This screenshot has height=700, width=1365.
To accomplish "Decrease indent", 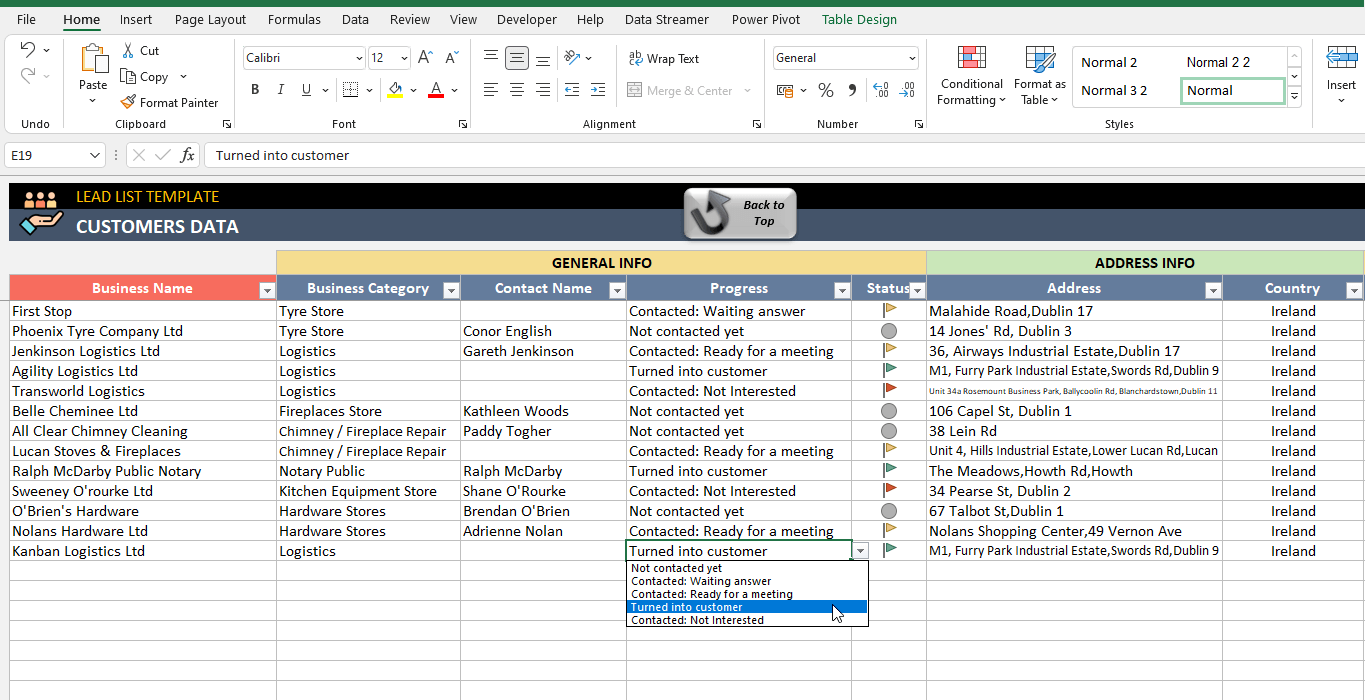I will 572,90.
